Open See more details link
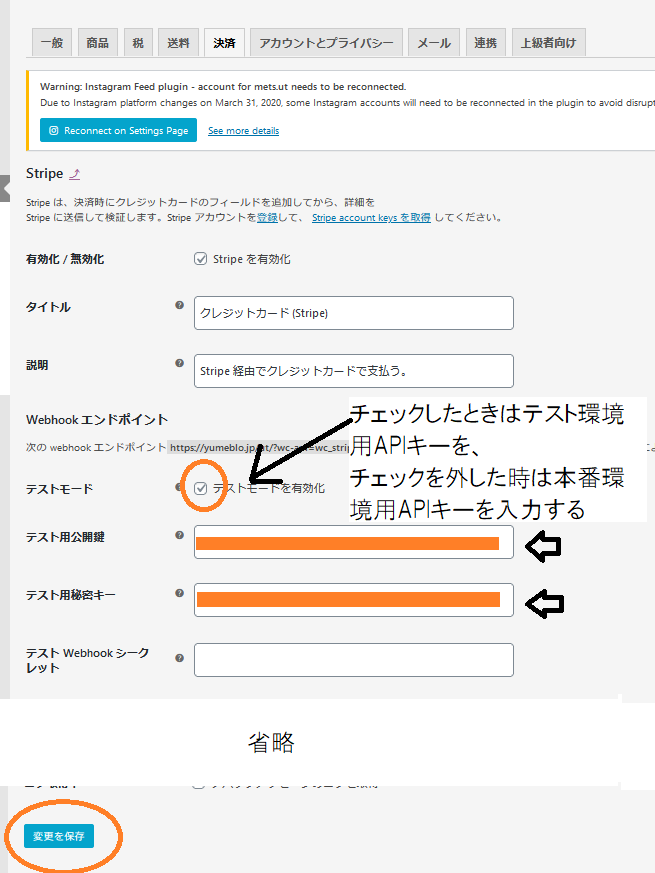 pyautogui.click(x=243, y=131)
